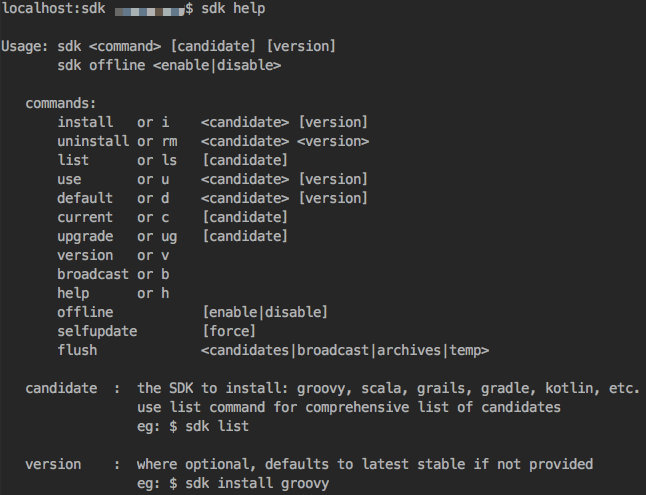Click the 'list' command entry
Viewport: 646px width, 495px height.
73,160
